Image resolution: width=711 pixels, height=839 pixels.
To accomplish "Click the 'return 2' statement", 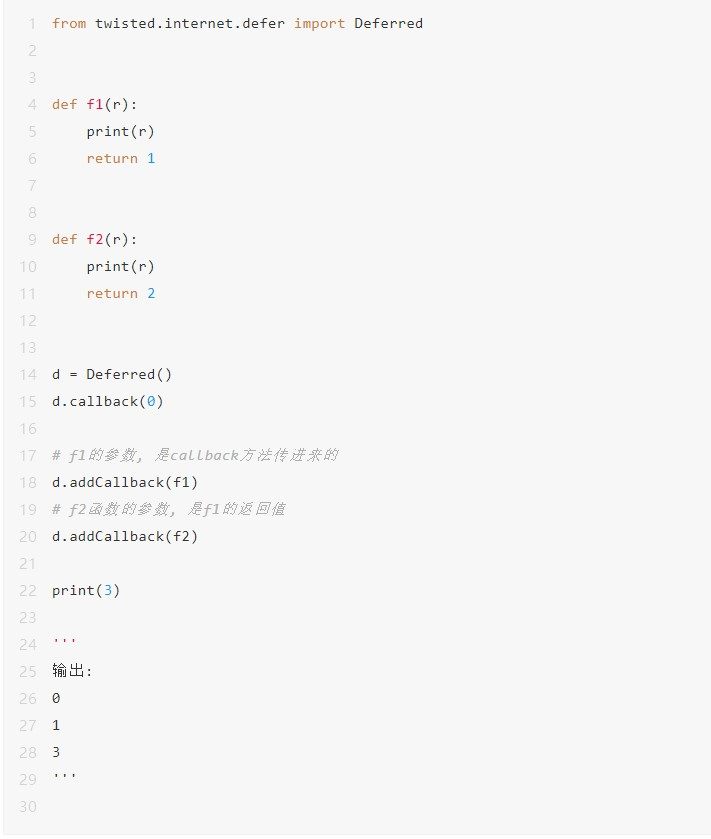I will point(121,293).
